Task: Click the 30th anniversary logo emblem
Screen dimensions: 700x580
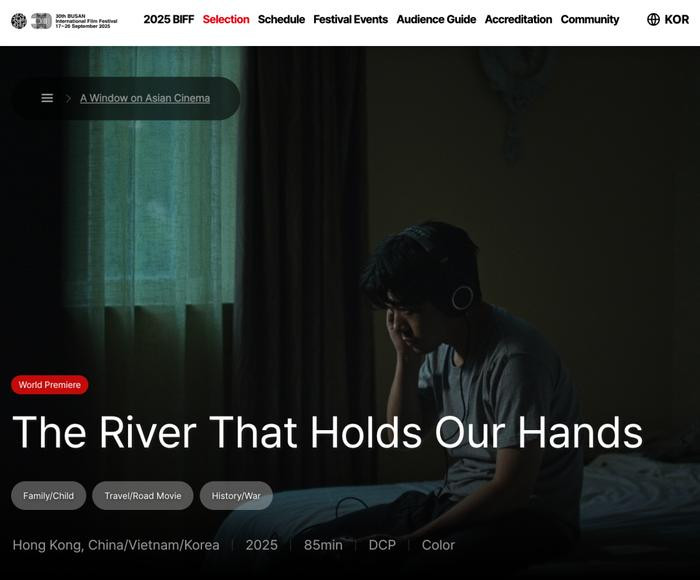Action: pos(42,21)
